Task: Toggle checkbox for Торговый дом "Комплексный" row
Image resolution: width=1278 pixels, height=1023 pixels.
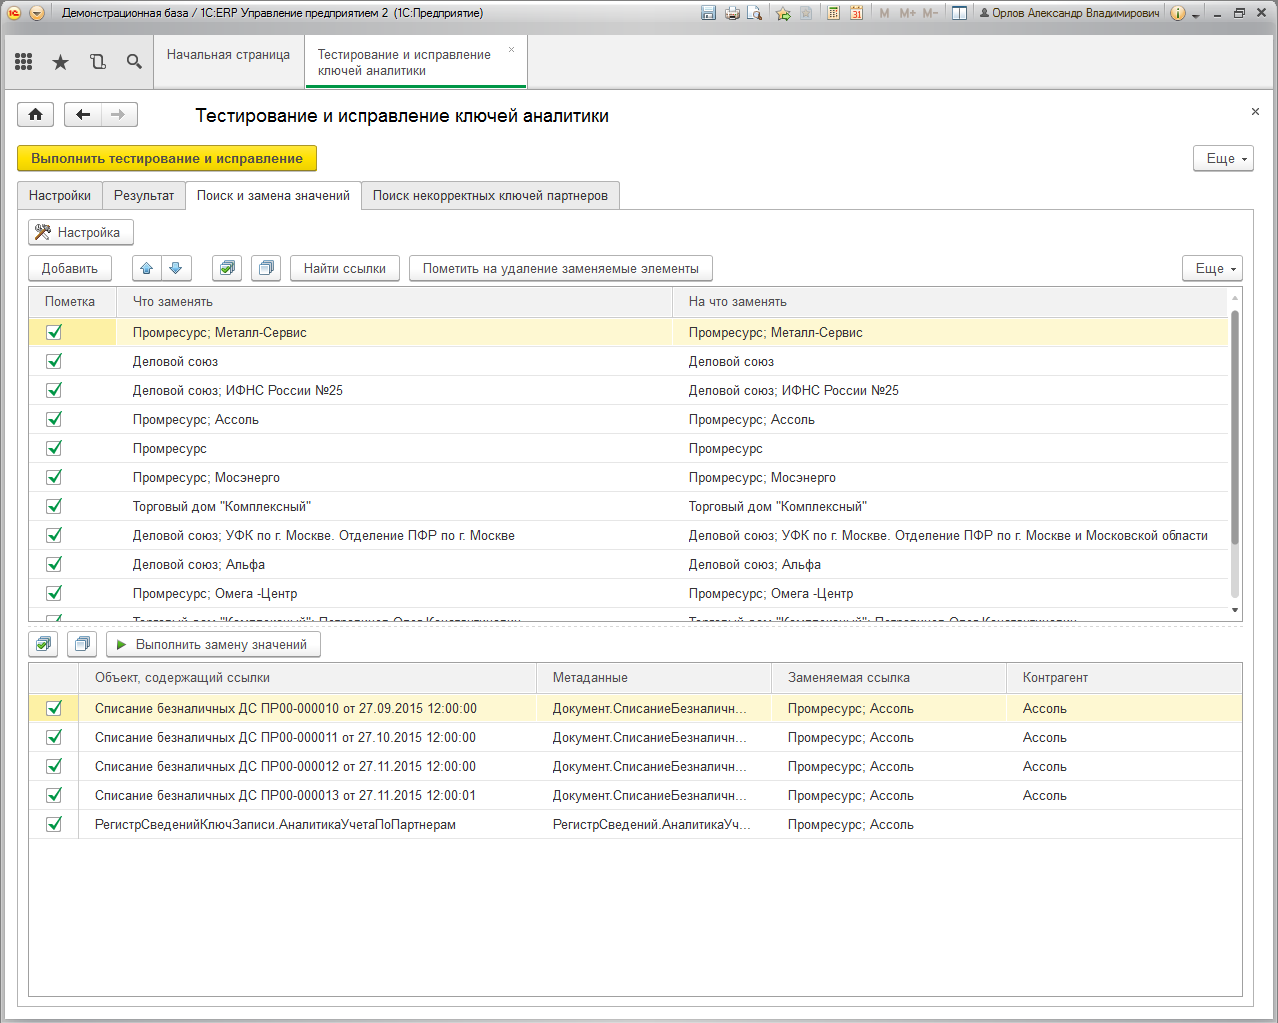Action: (x=54, y=506)
